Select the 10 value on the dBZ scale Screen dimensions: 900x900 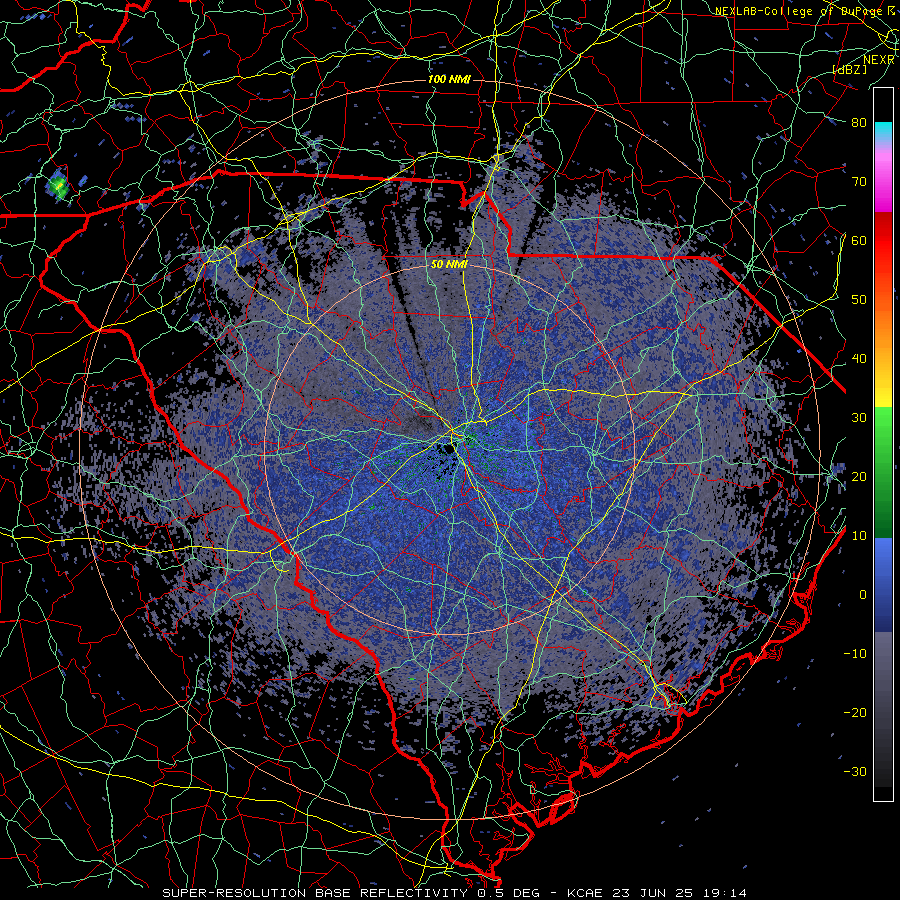click(x=859, y=536)
